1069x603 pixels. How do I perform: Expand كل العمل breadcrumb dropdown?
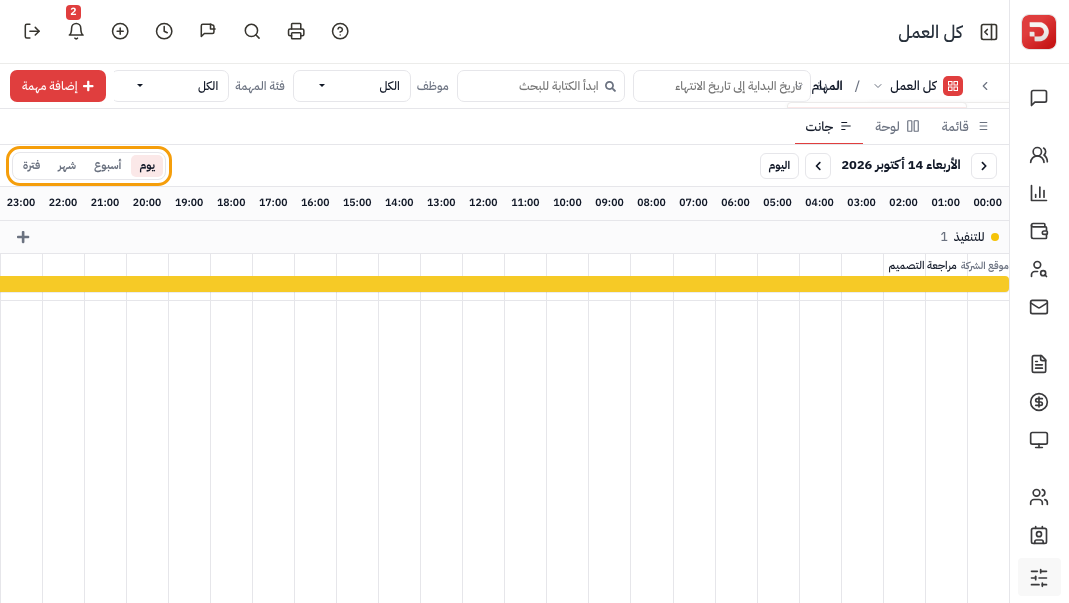[877, 86]
